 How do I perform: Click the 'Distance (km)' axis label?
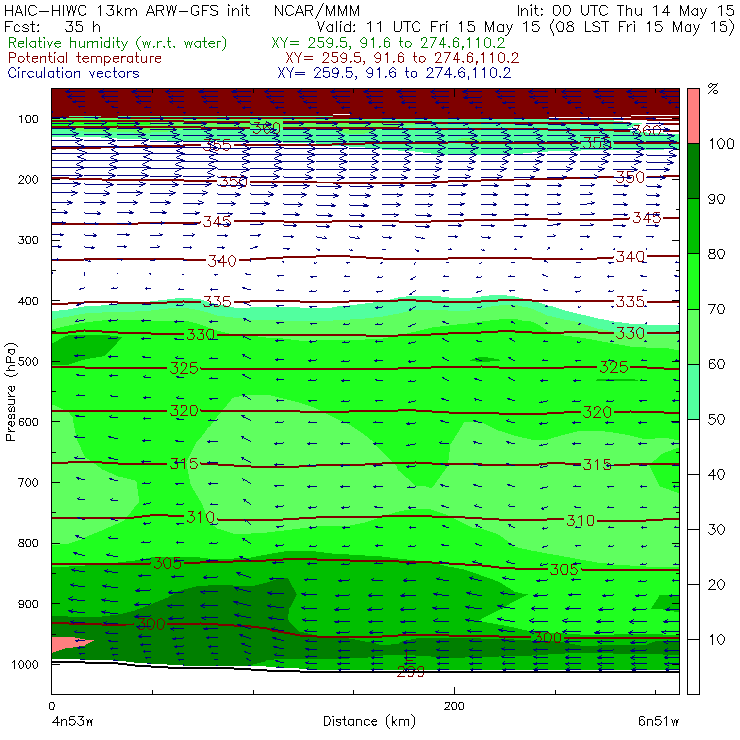369,722
